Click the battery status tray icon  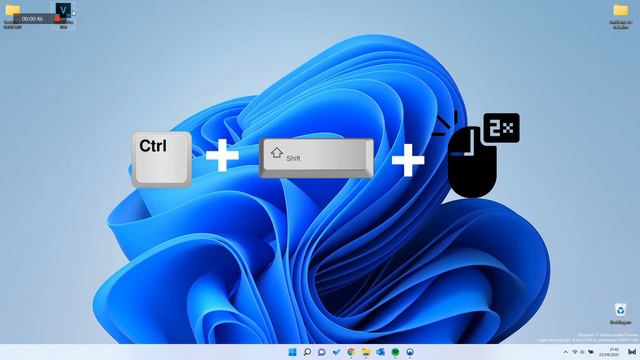[x=590, y=352]
